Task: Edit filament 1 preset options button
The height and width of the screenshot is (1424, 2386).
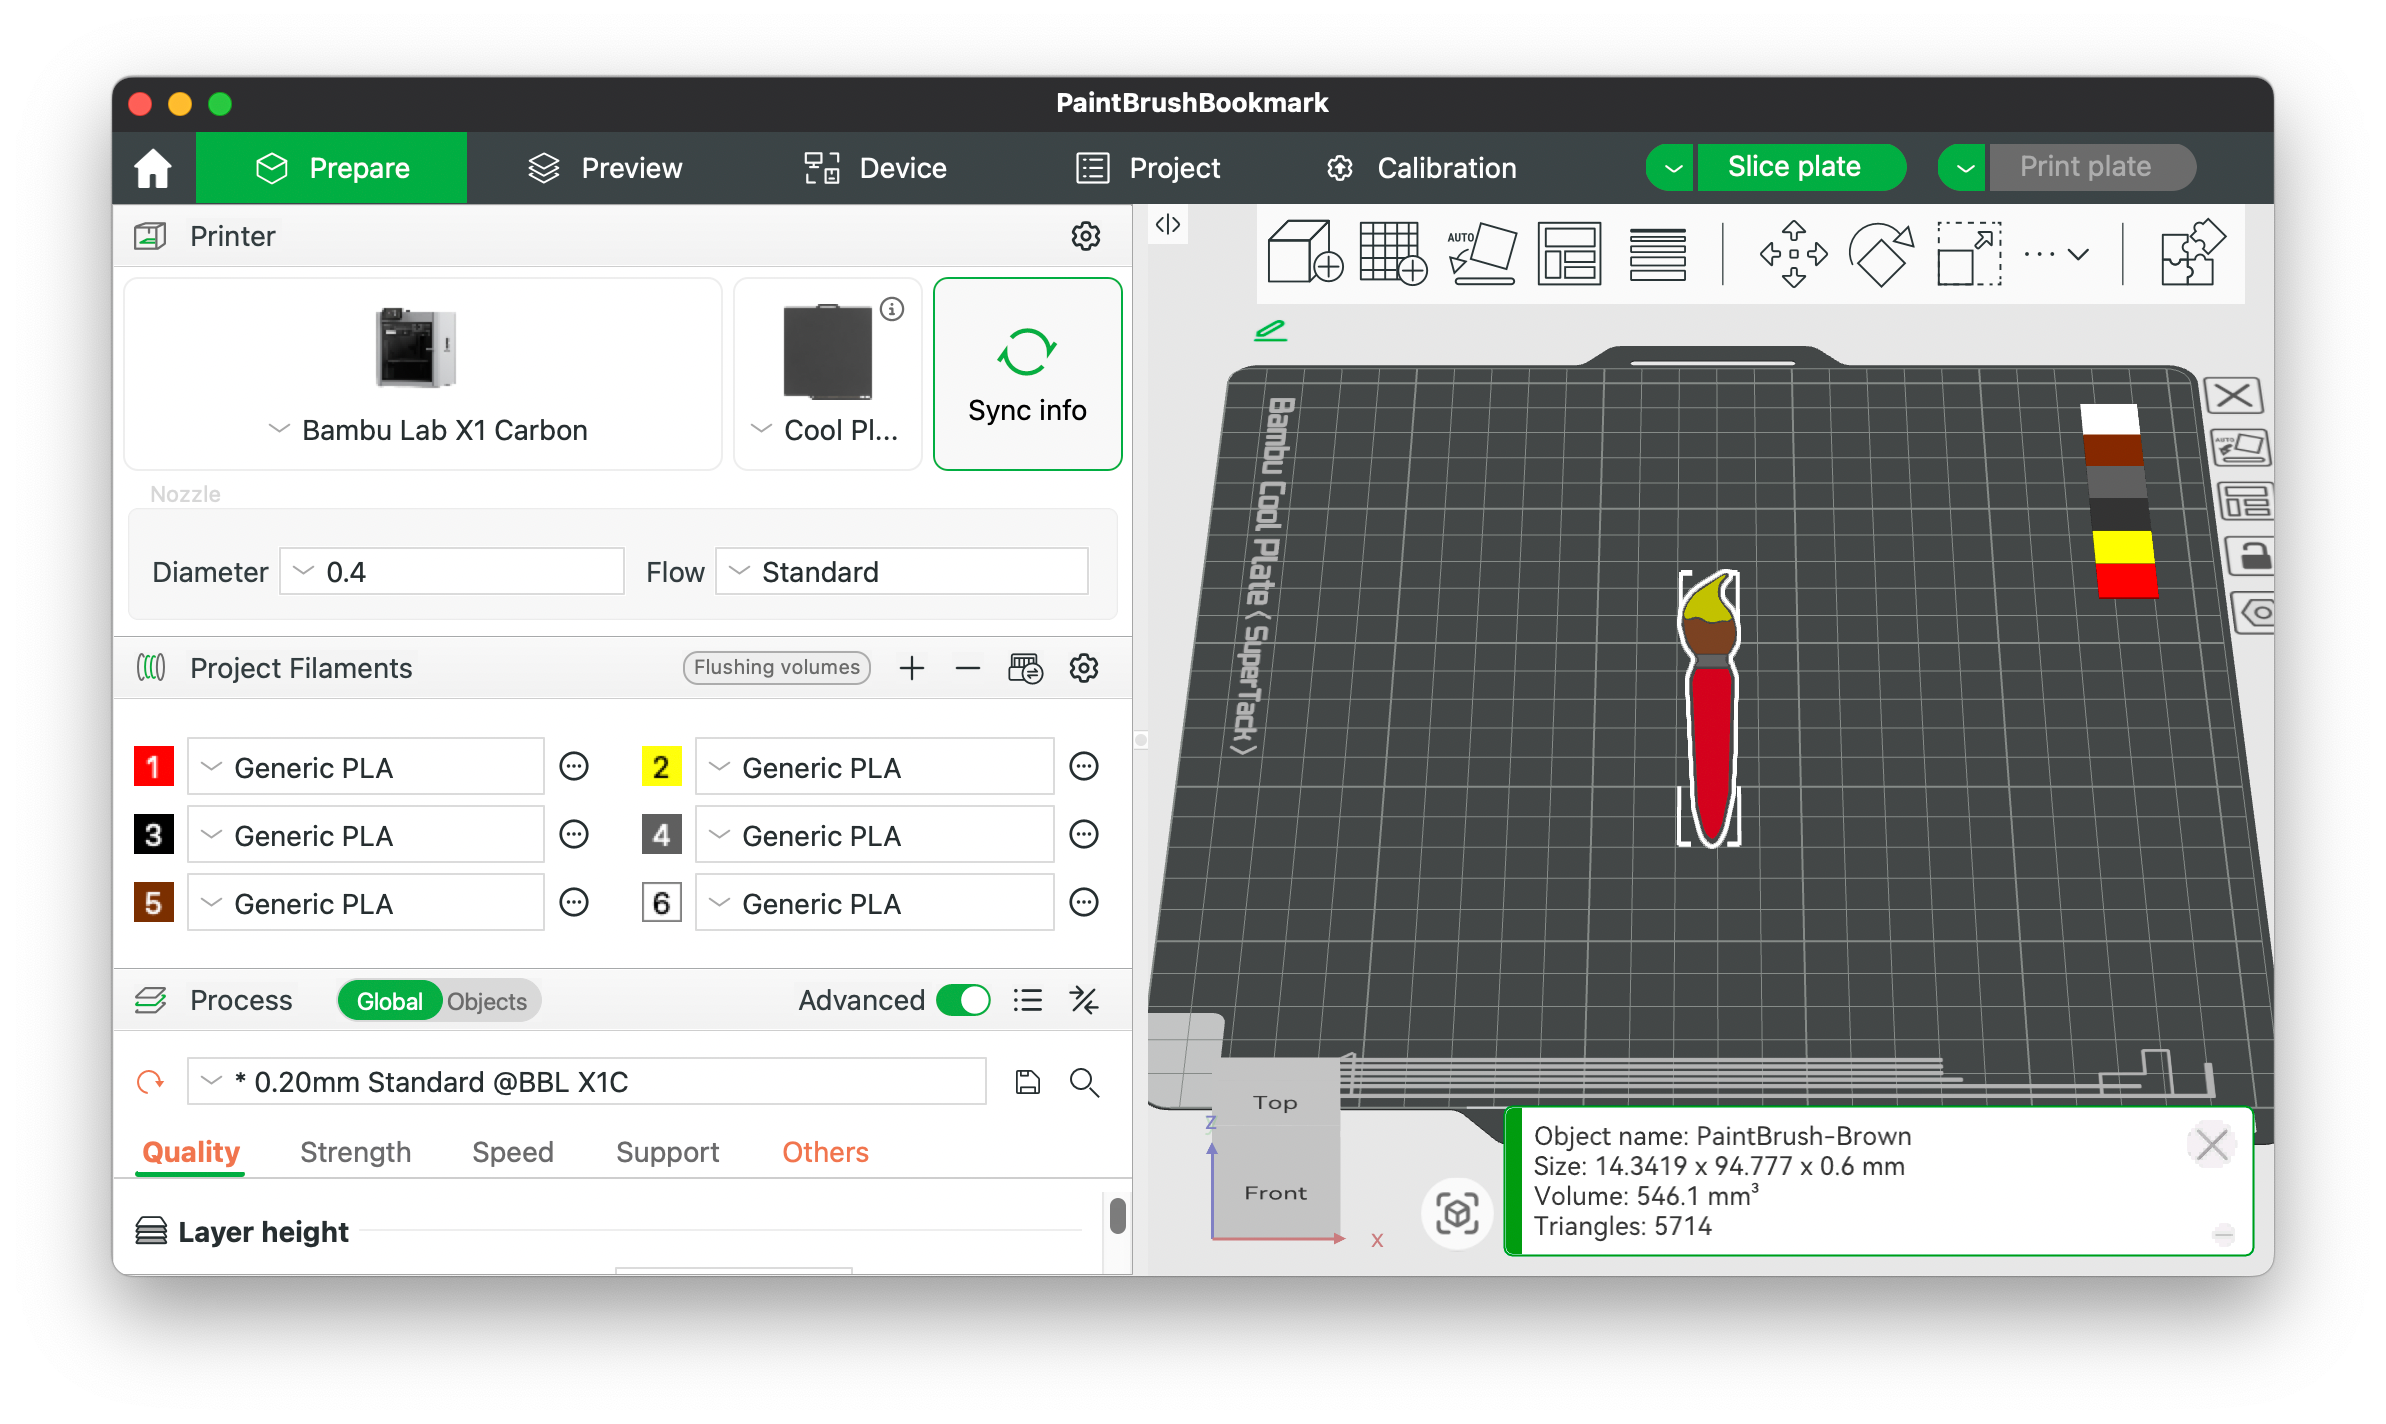Action: pyautogui.click(x=574, y=767)
